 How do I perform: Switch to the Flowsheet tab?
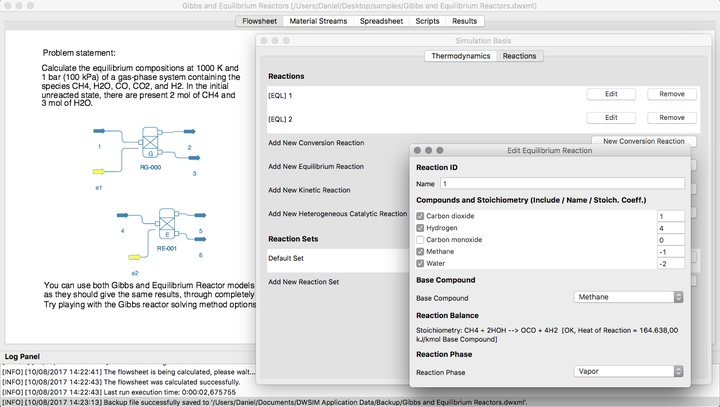(x=259, y=21)
